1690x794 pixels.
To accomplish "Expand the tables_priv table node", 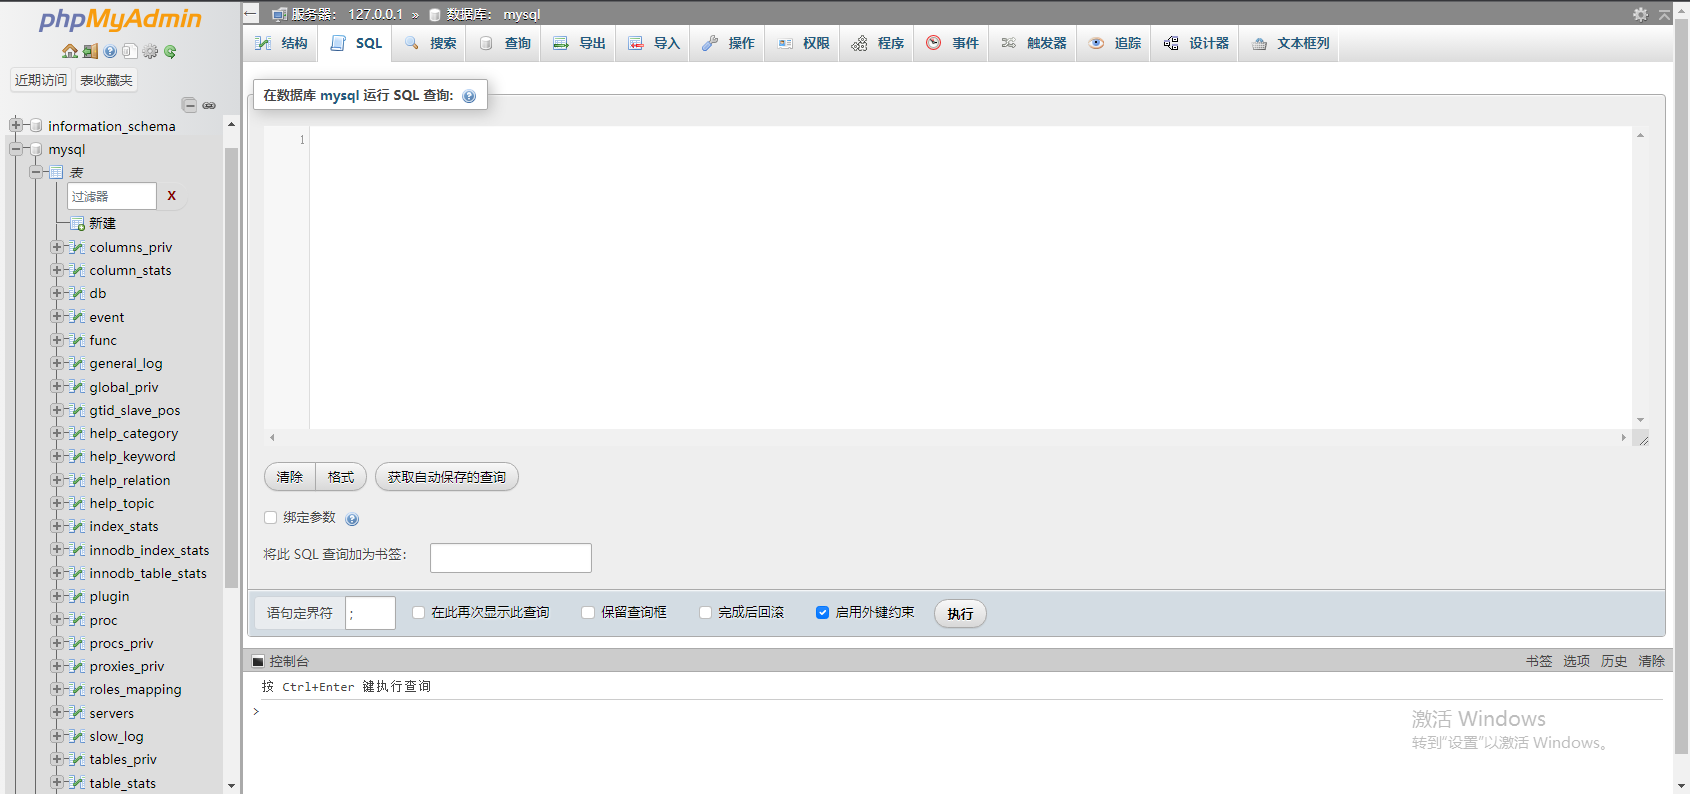I will click(57, 759).
